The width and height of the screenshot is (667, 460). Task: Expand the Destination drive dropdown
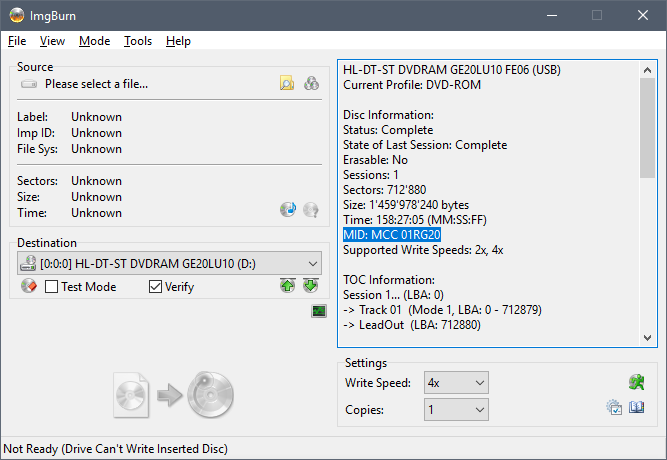click(x=313, y=263)
